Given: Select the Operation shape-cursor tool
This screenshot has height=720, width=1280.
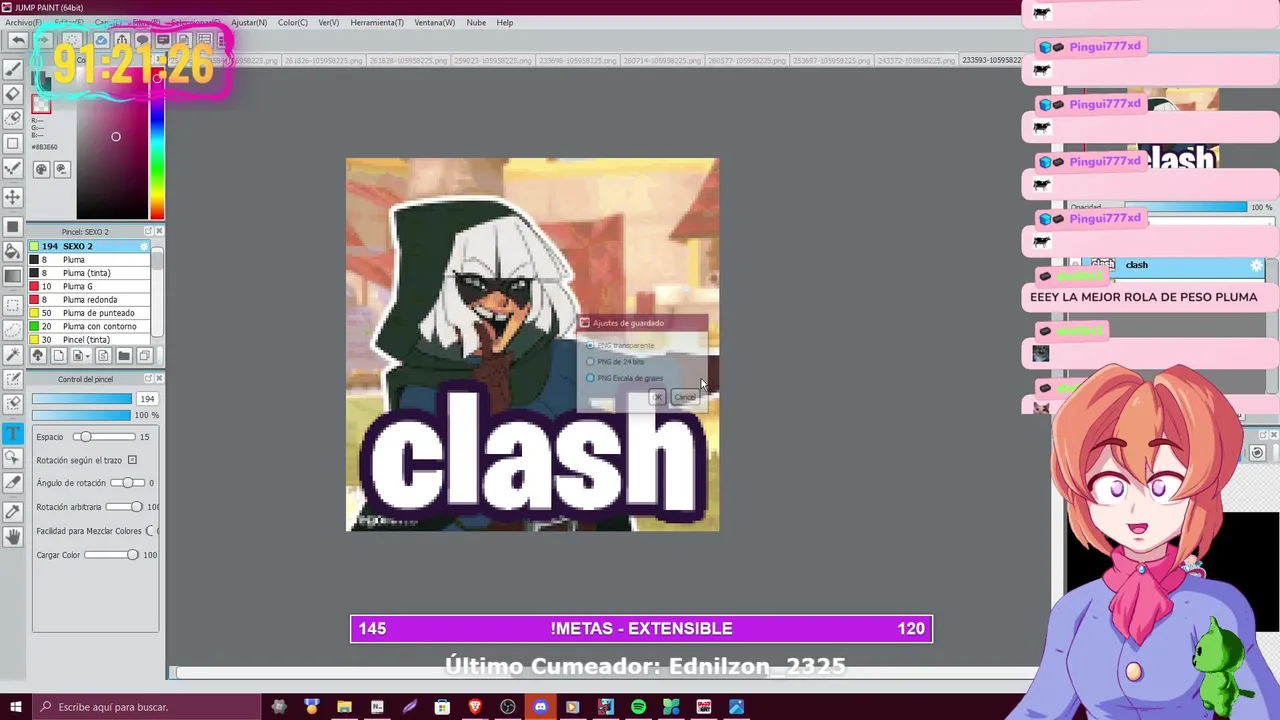Looking at the screenshot, I should (x=13, y=458).
